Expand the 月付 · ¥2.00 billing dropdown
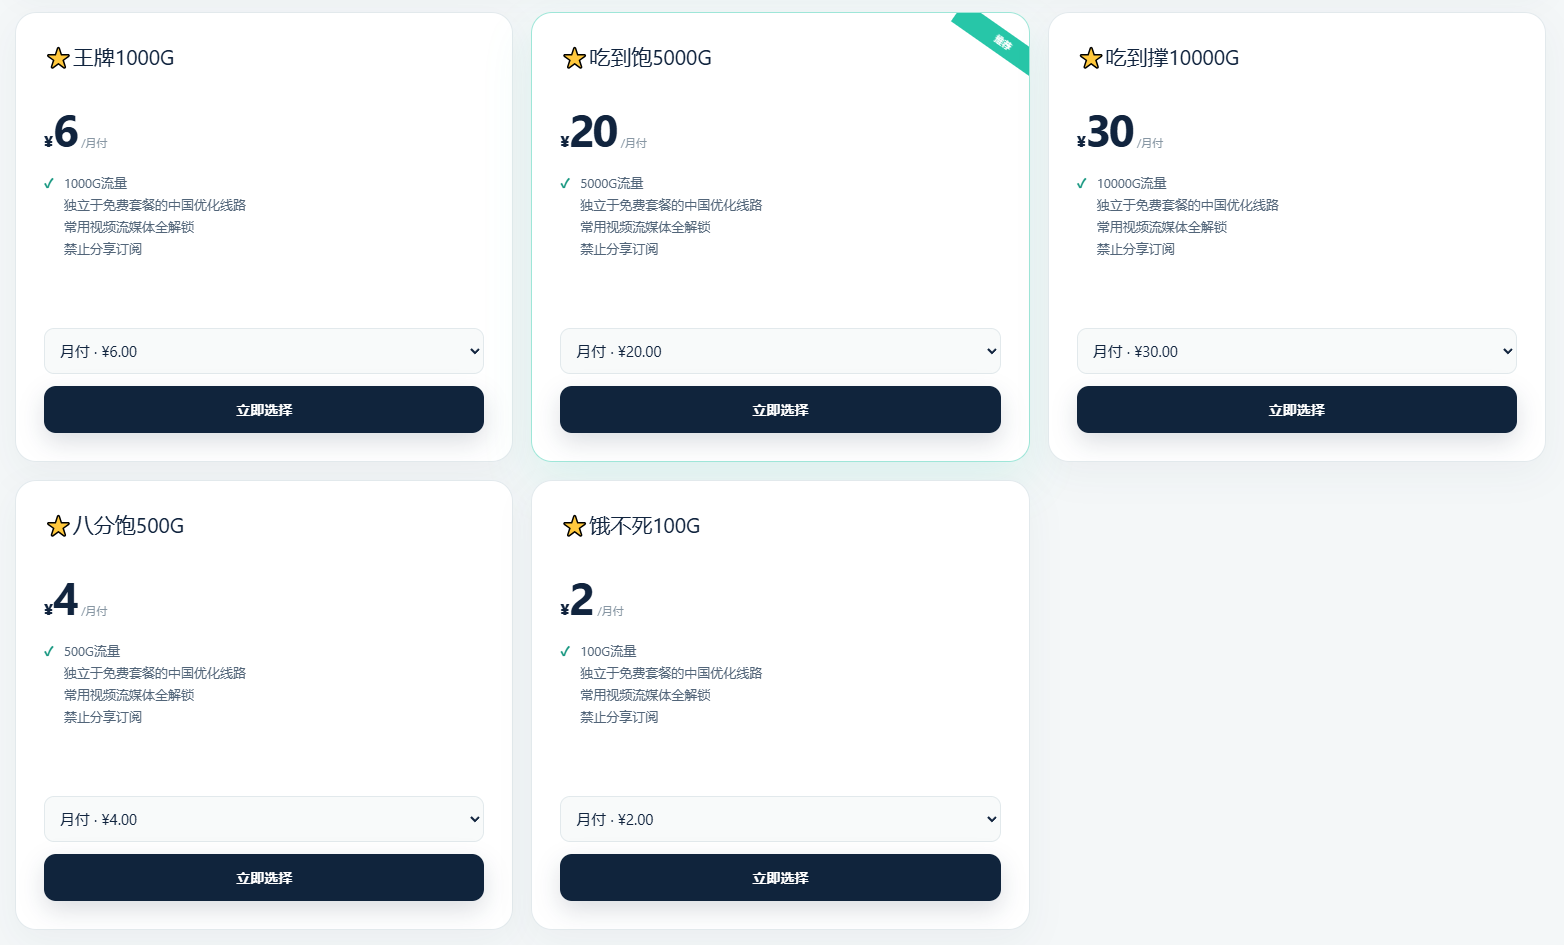Screen dimensions: 1564x945 pos(780,819)
